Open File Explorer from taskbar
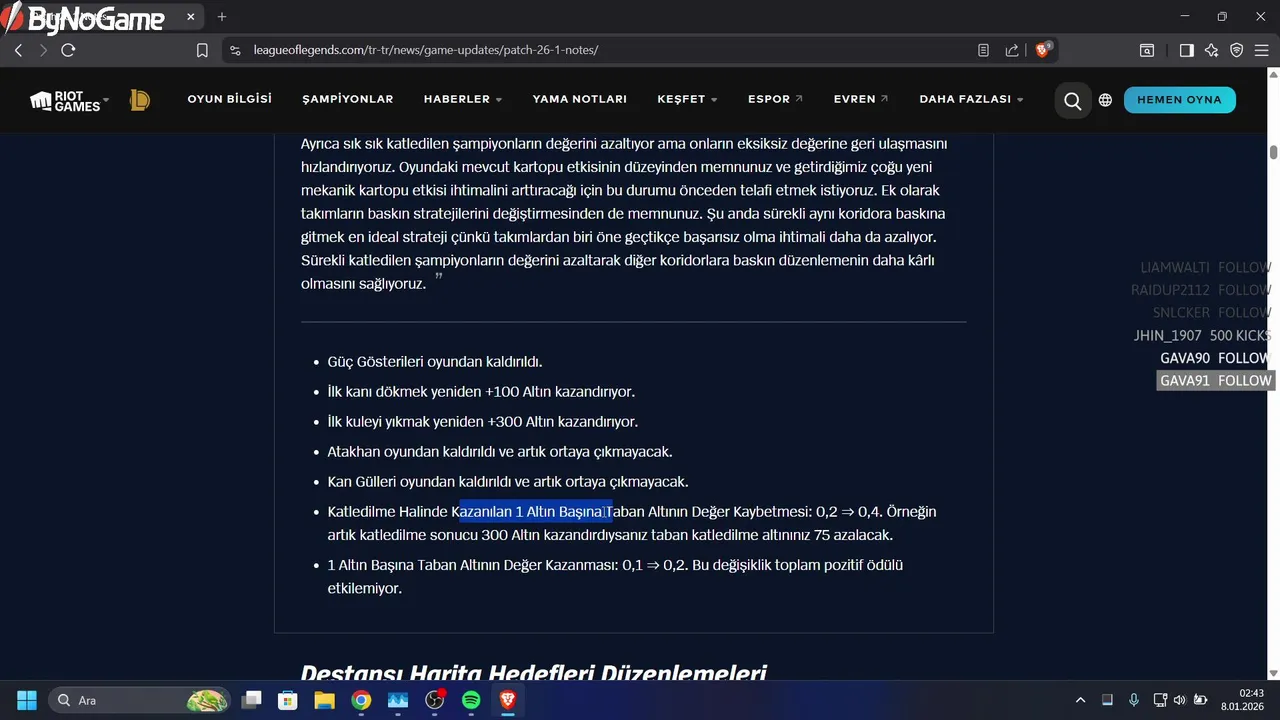Screen dimensions: 1280x720 pyautogui.click(x=325, y=700)
